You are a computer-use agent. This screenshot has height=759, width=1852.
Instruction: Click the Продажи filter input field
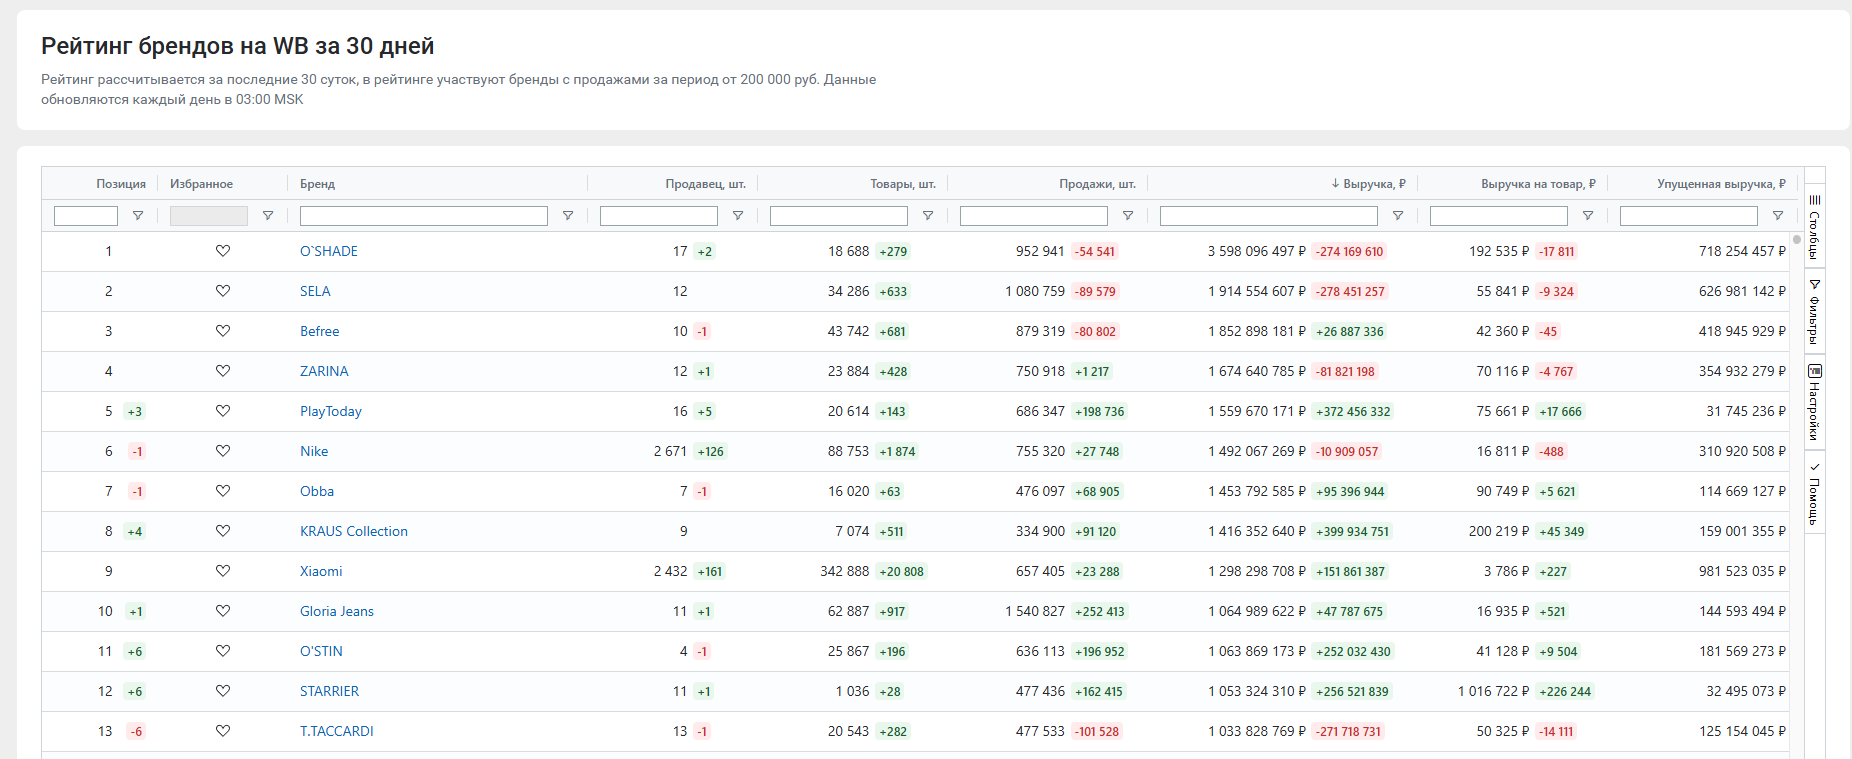1034,216
